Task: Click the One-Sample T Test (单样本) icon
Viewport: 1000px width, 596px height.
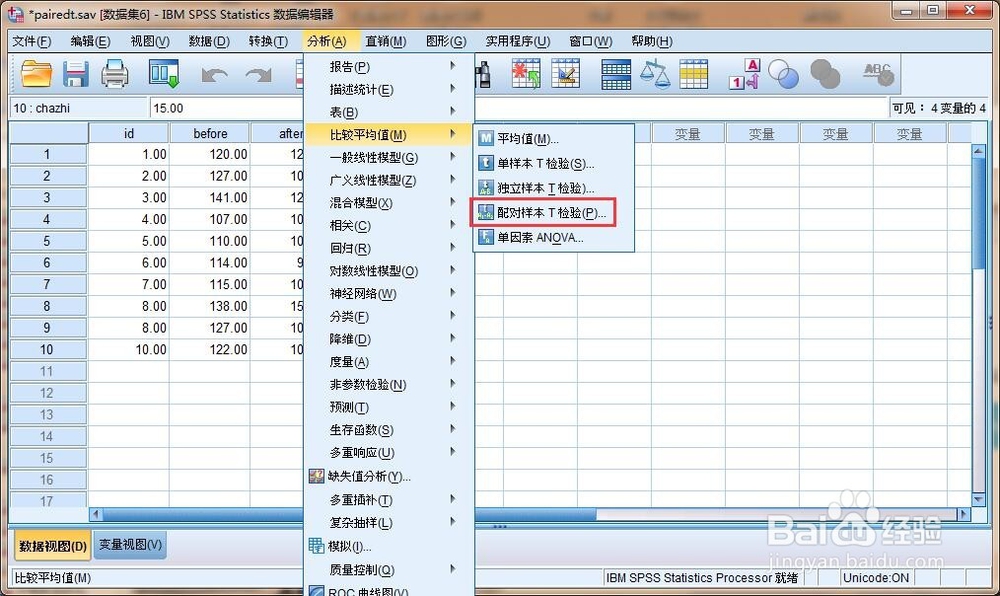Action: (x=486, y=163)
